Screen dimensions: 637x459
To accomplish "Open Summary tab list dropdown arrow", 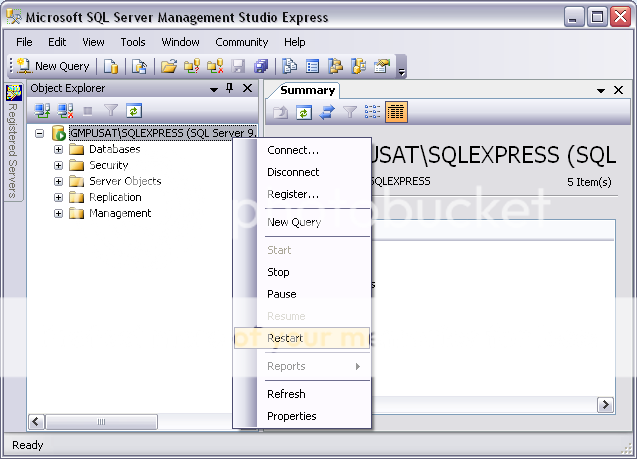I will [x=601, y=91].
